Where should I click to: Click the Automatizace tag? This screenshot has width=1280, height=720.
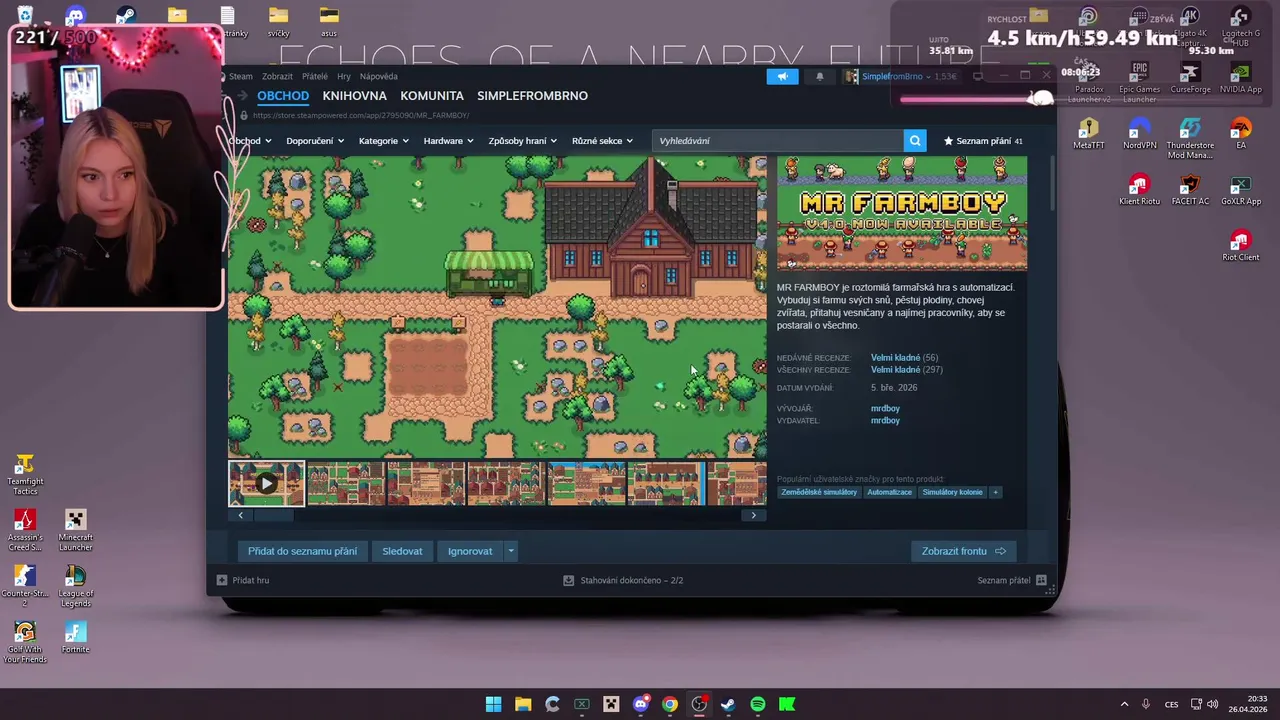point(889,492)
